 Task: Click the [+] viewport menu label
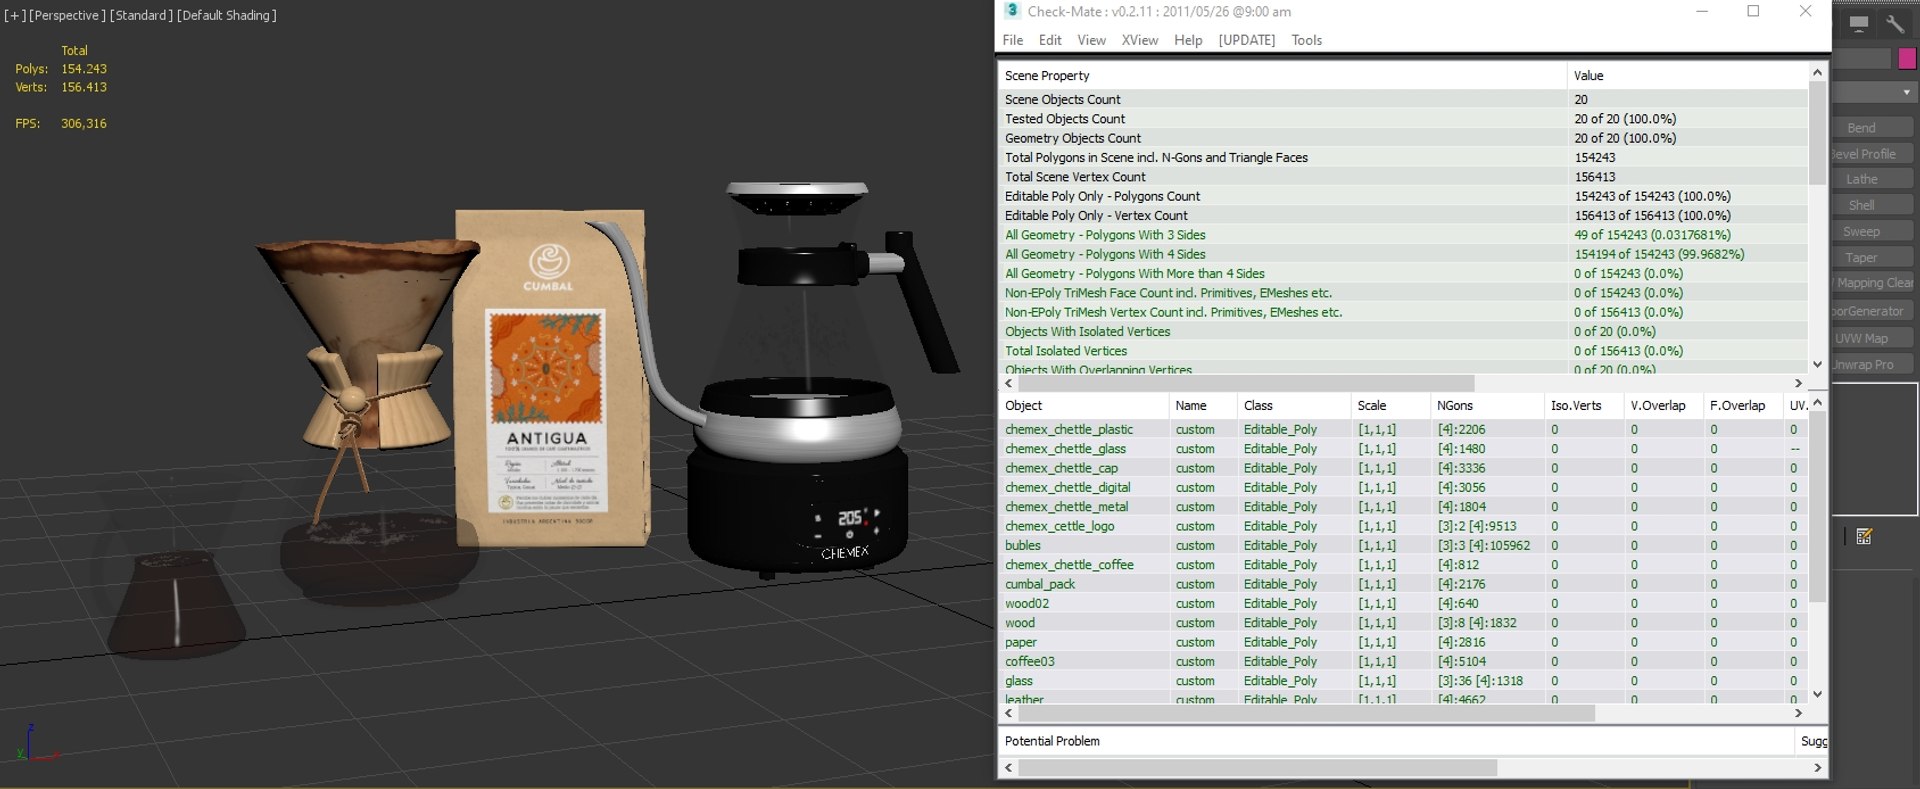pos(14,15)
